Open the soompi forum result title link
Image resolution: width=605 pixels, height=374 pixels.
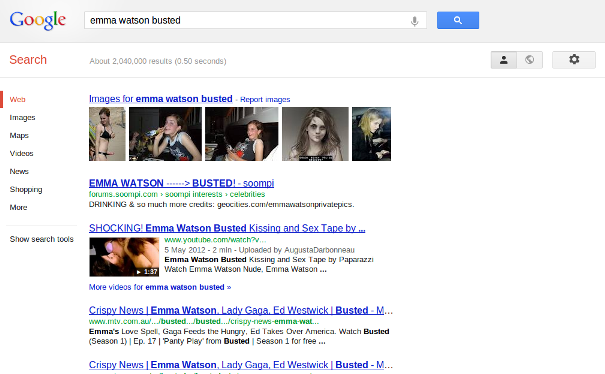(x=181, y=183)
